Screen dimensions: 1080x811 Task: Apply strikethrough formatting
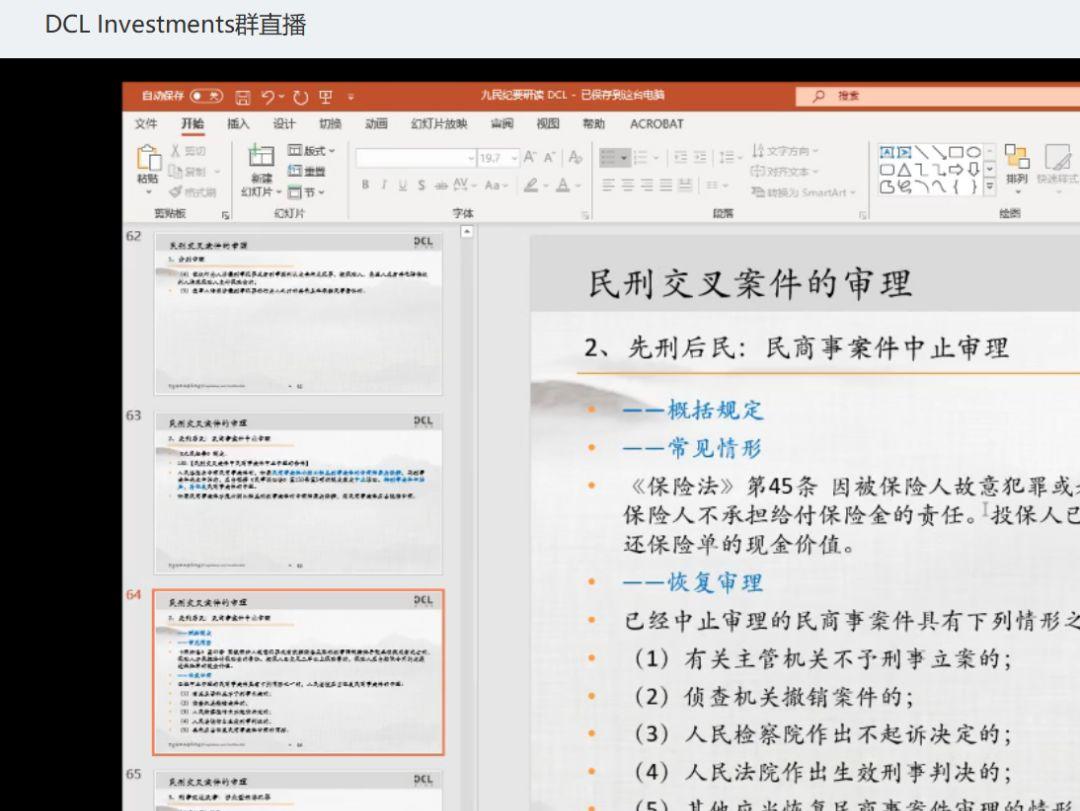click(442, 185)
